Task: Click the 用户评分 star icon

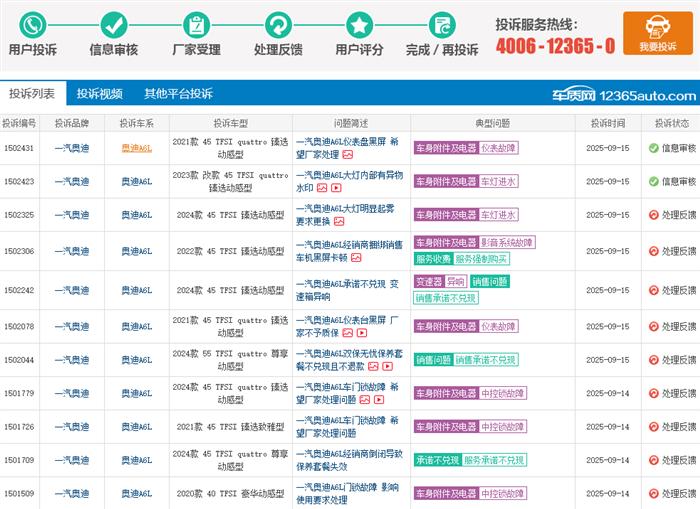Action: click(x=359, y=24)
